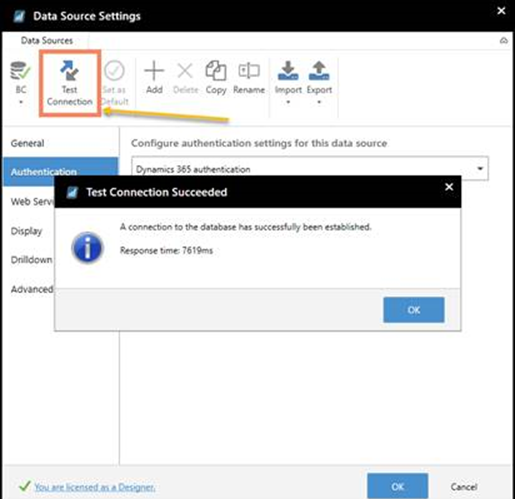
Task: Click the Set as Default icon
Action: (114, 70)
